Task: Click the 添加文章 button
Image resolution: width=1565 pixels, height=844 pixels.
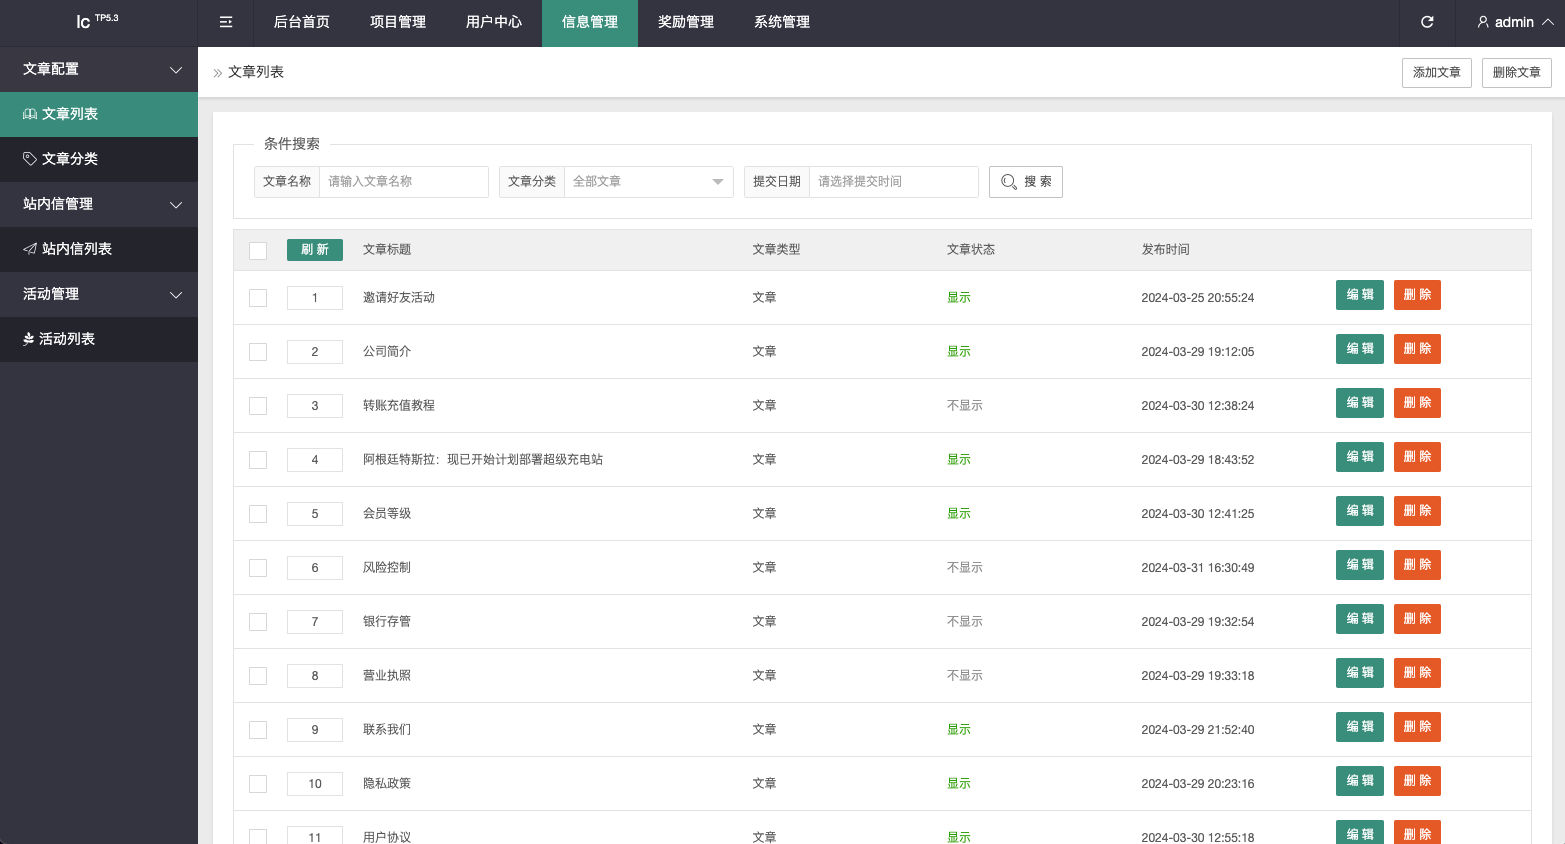Action: [1436, 73]
